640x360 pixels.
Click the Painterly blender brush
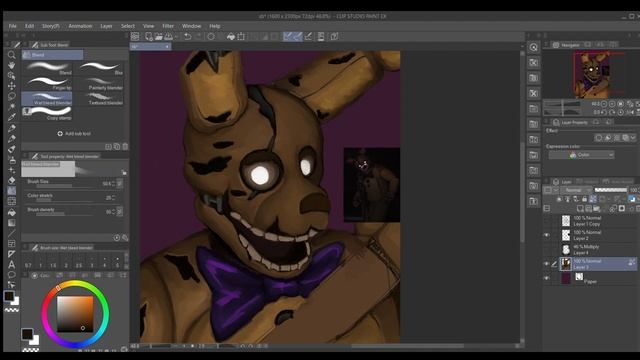click(x=99, y=84)
